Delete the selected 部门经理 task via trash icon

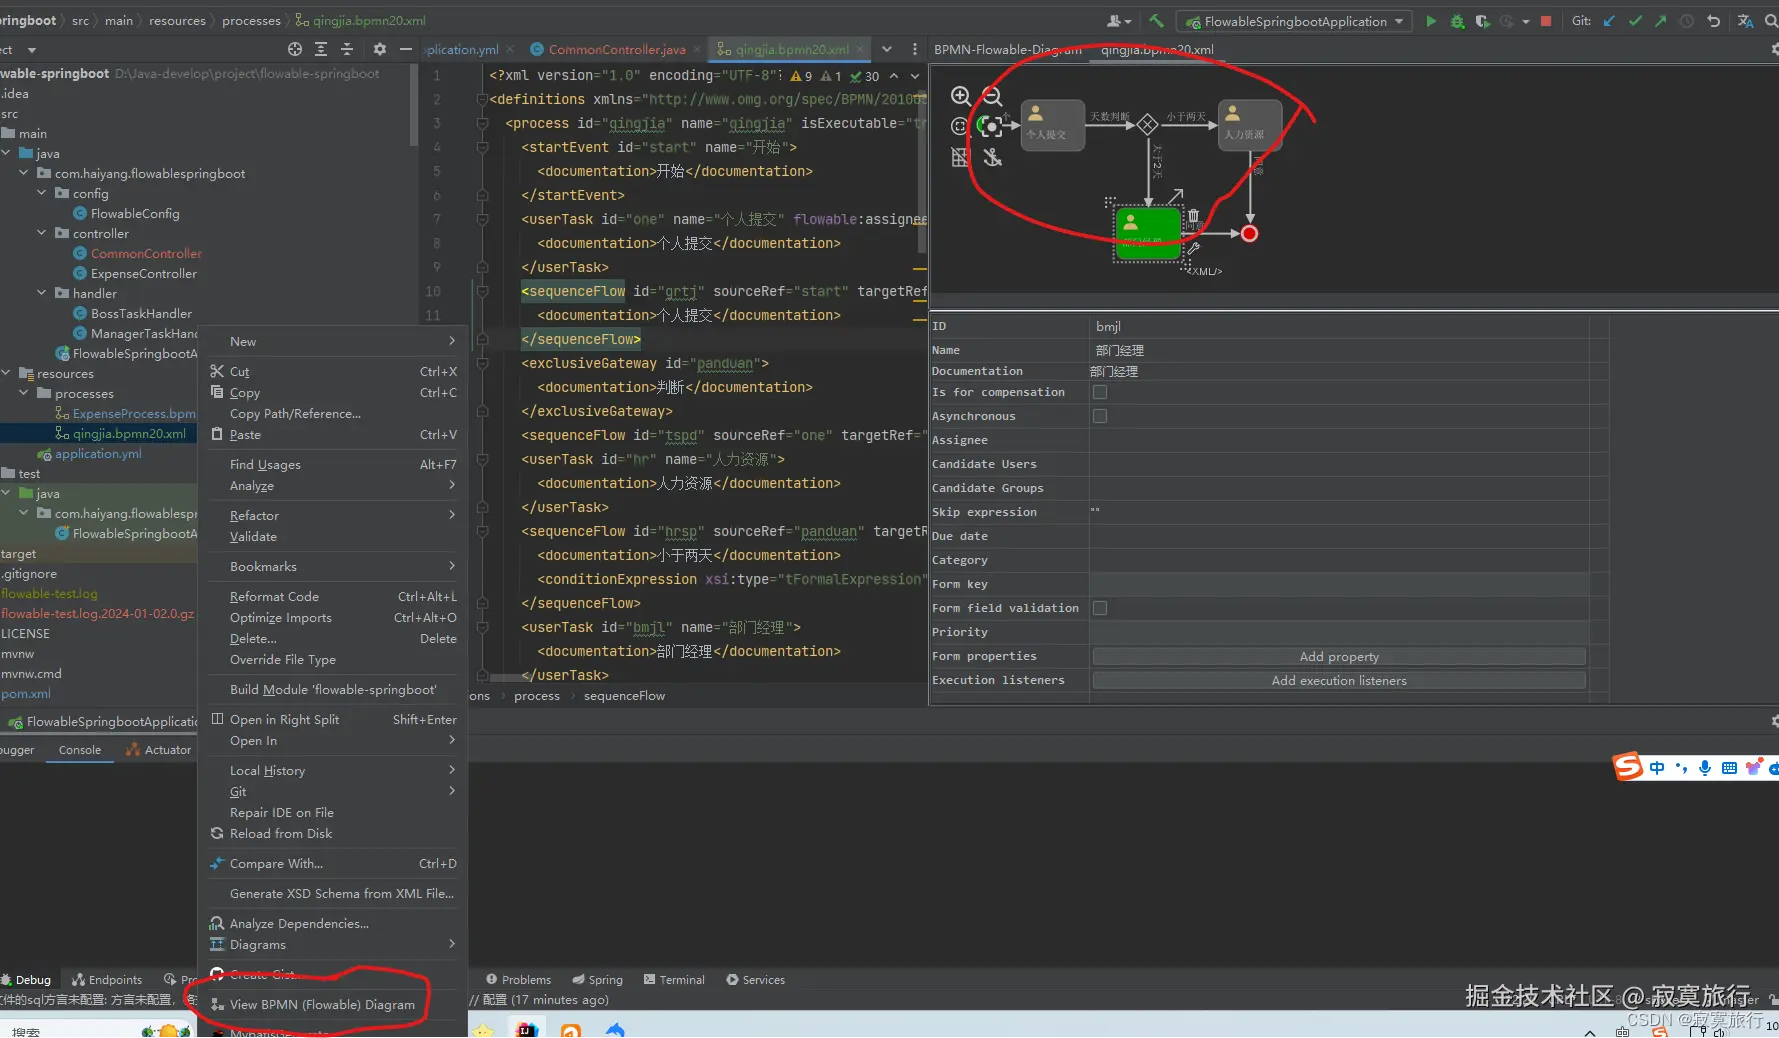(1193, 215)
